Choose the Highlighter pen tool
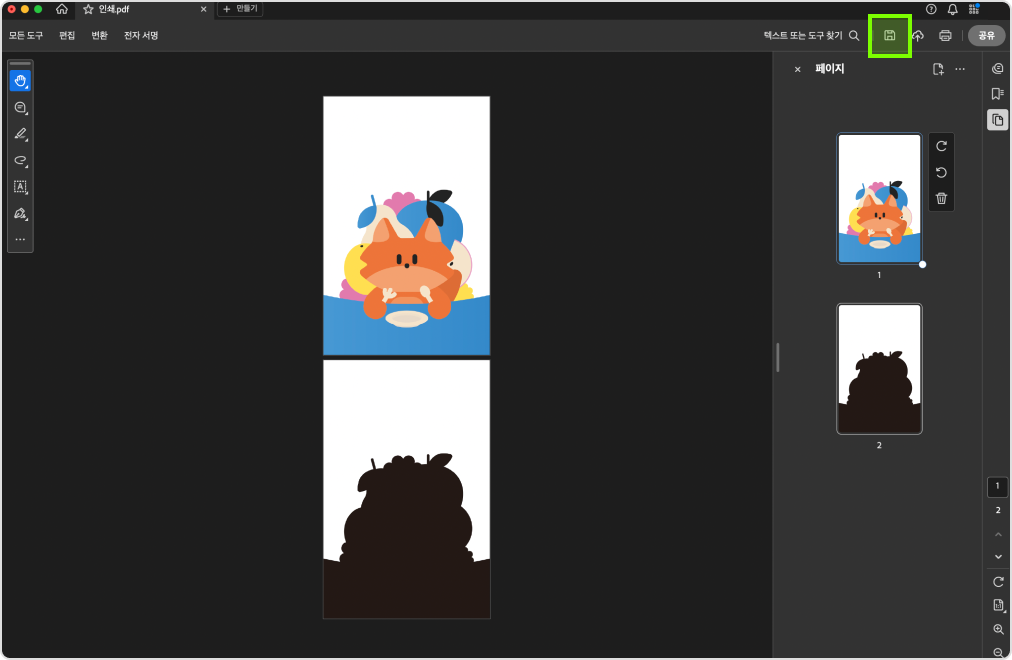 click(x=20, y=134)
